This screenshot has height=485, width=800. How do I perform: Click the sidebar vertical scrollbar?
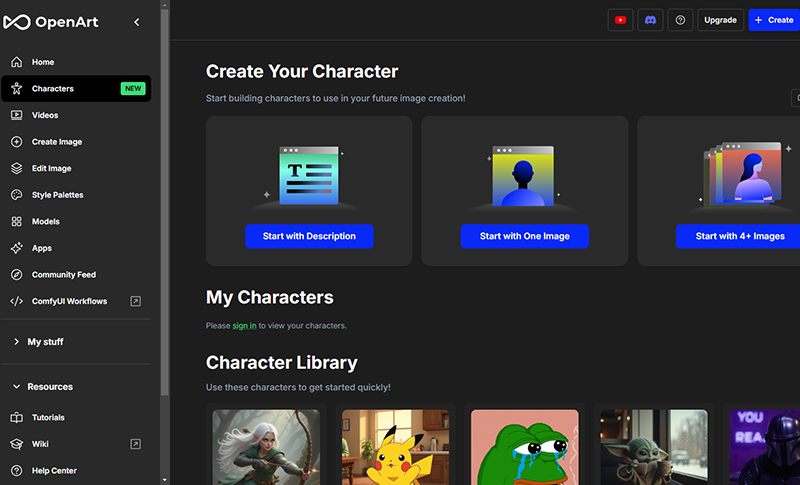pos(164,201)
